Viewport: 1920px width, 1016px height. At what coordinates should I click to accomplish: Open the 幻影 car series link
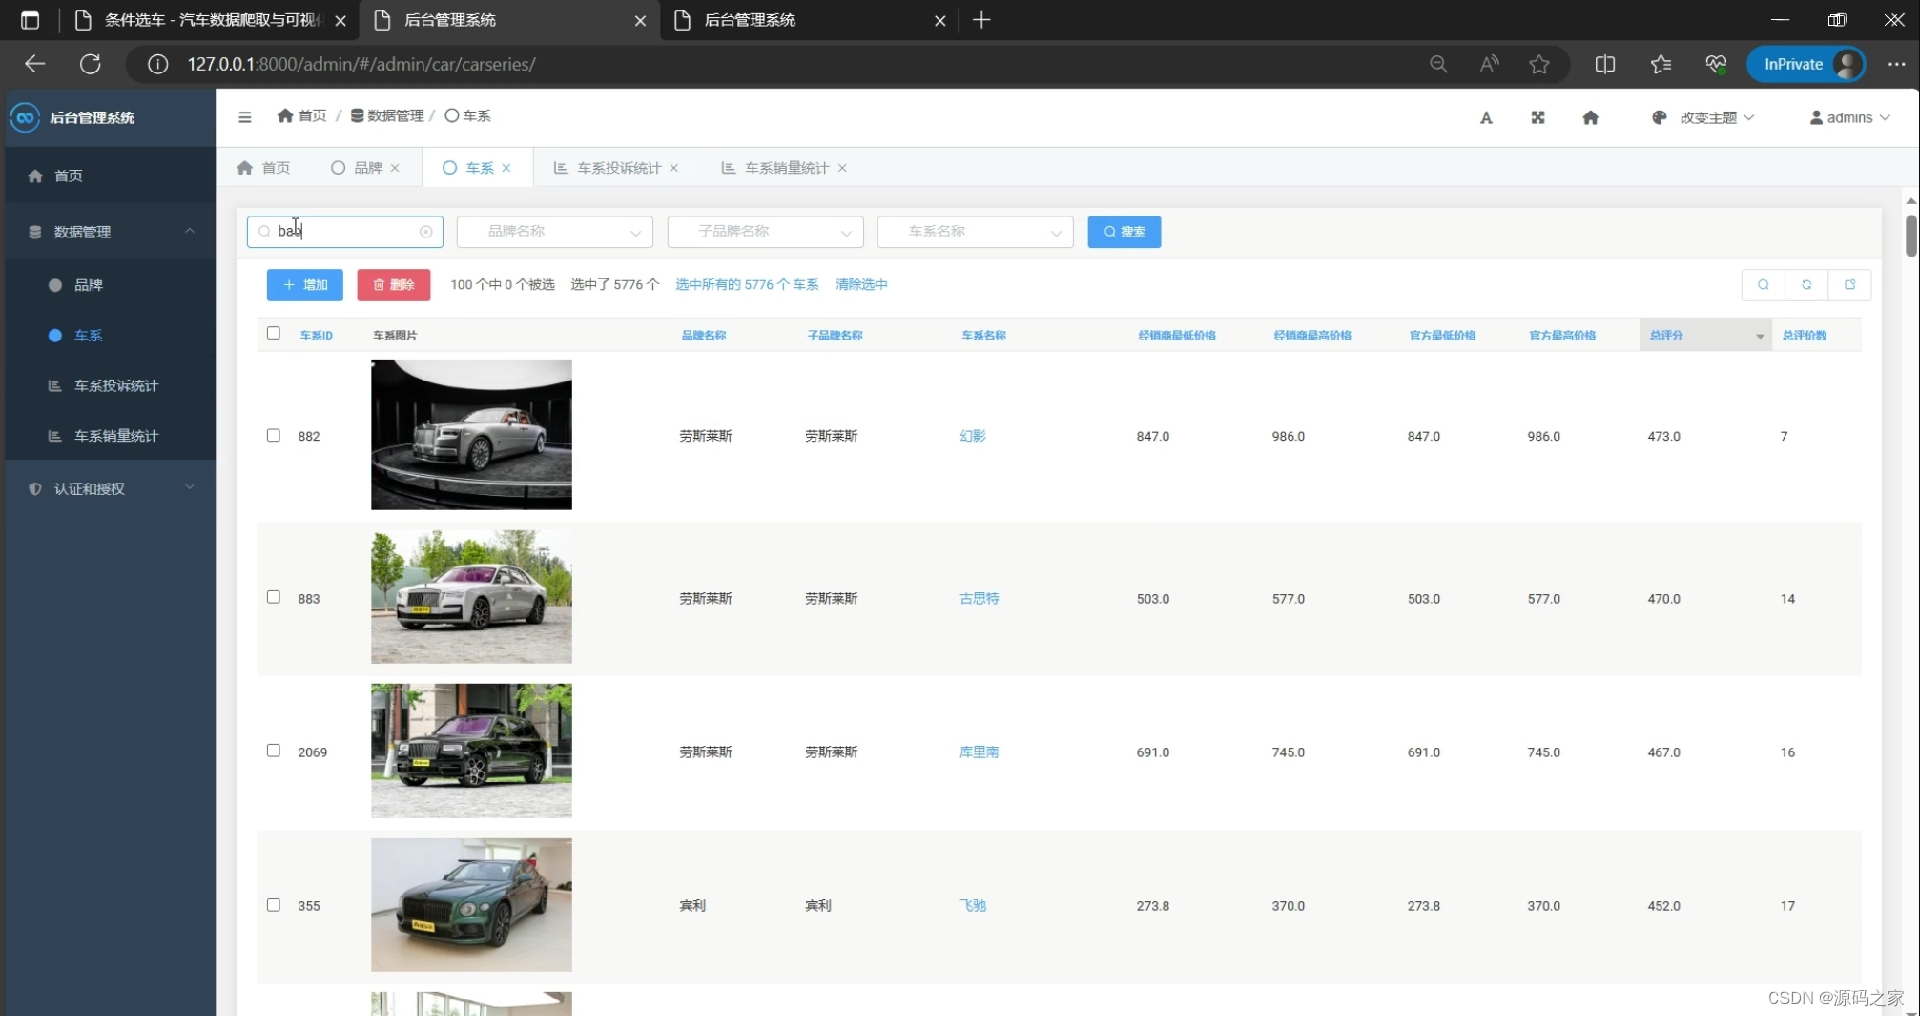(x=972, y=436)
